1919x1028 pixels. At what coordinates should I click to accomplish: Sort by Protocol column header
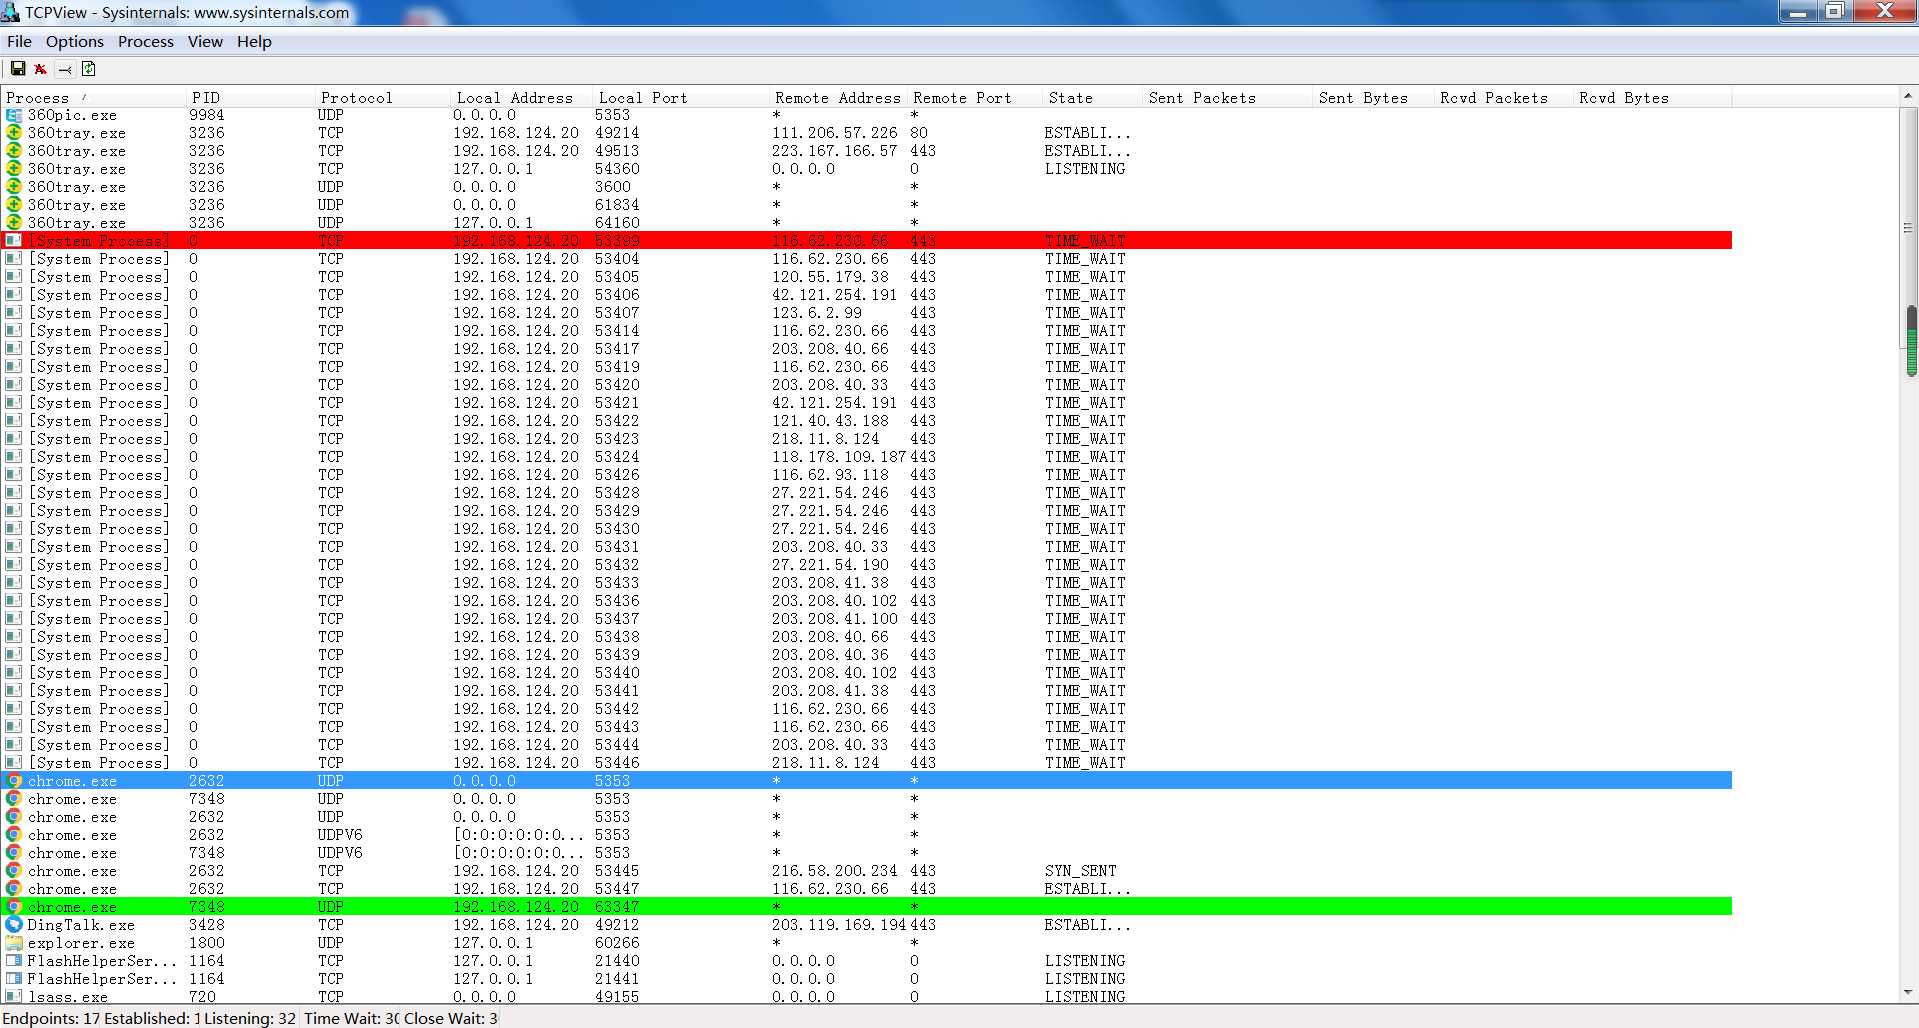pos(383,98)
